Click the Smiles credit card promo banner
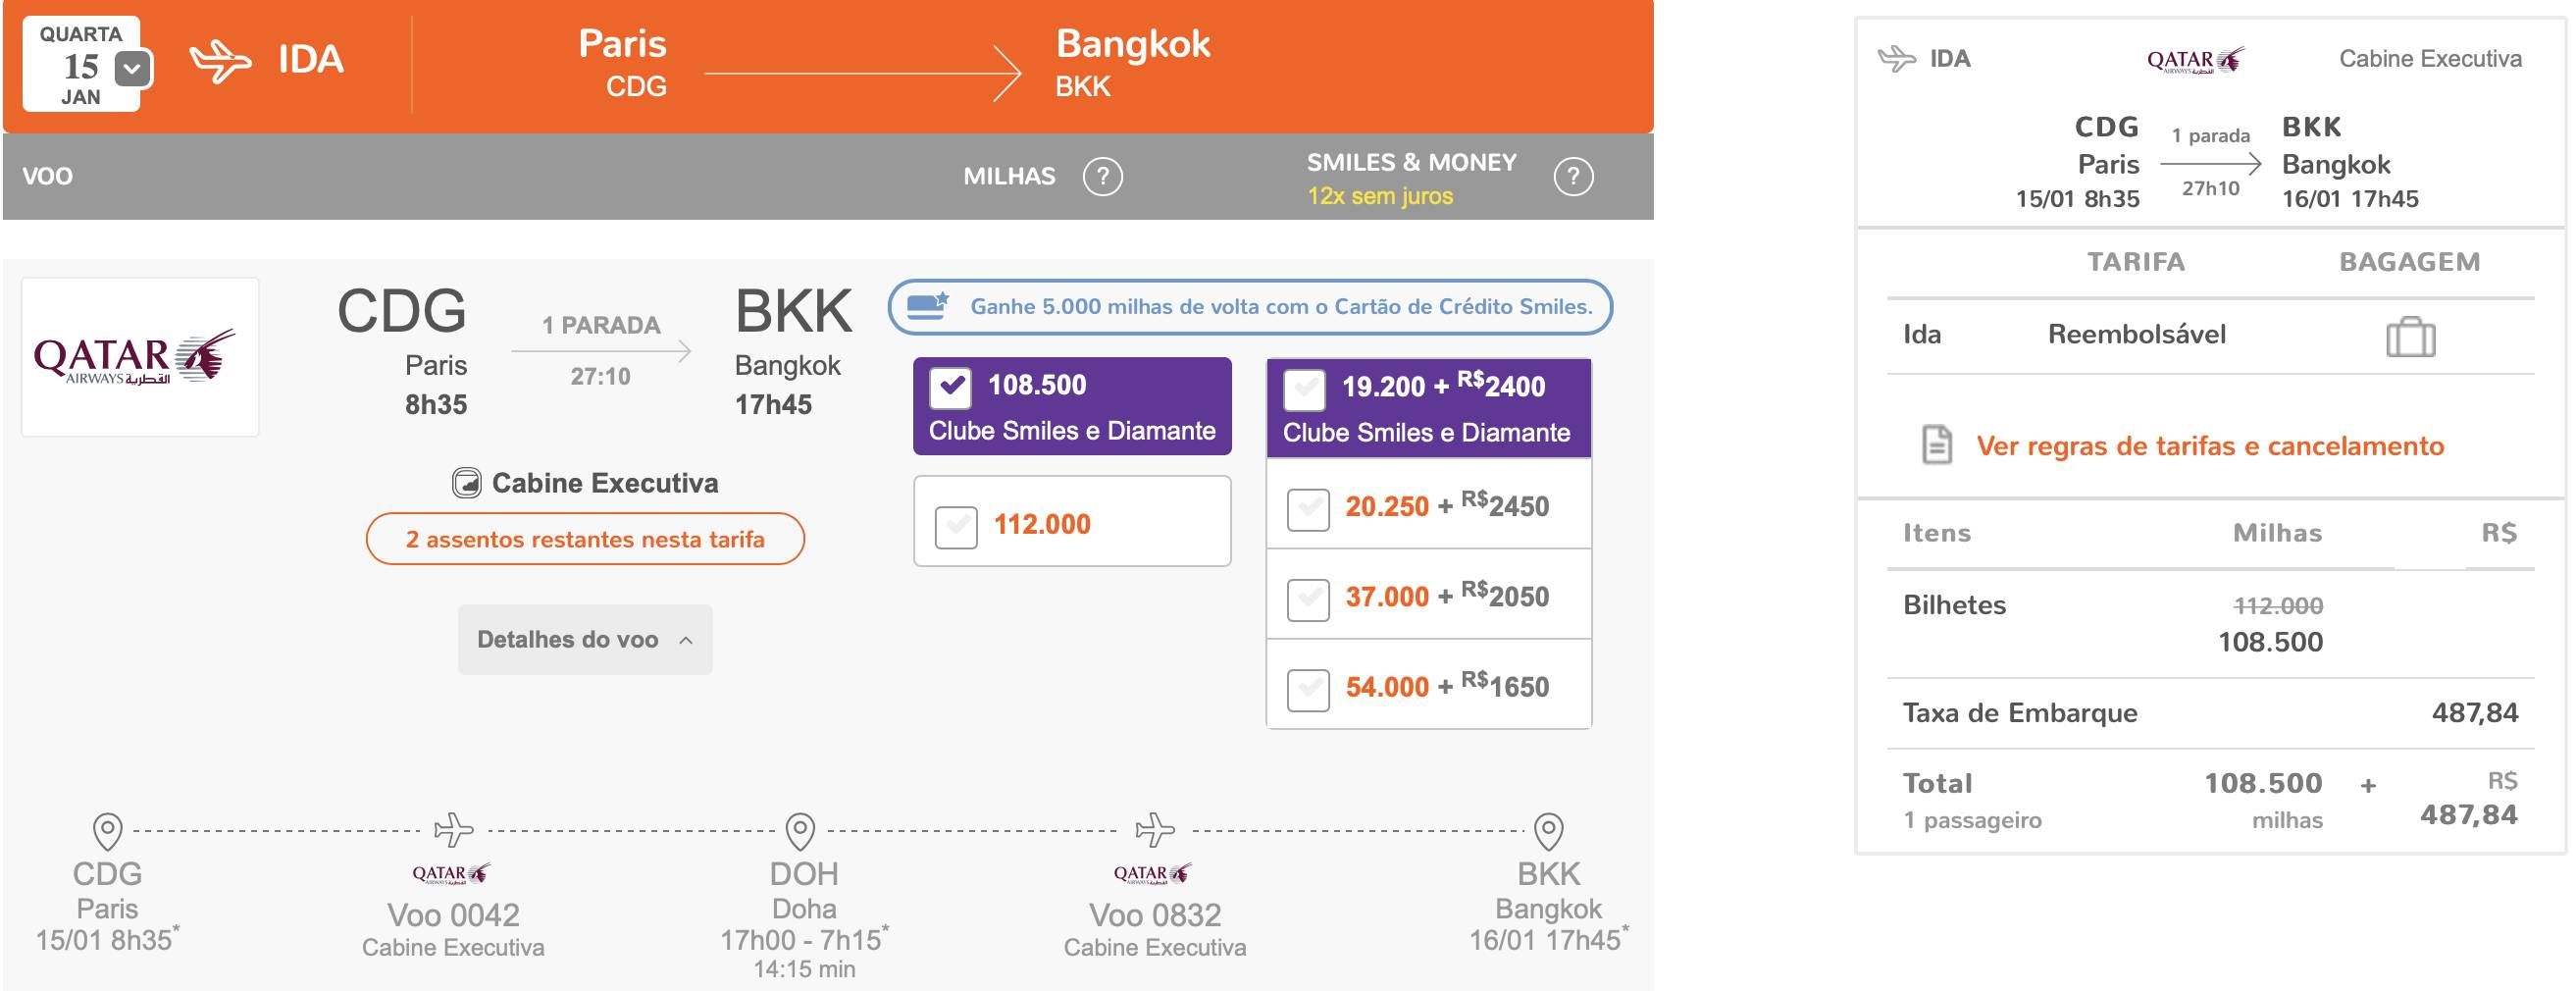 click(1250, 307)
